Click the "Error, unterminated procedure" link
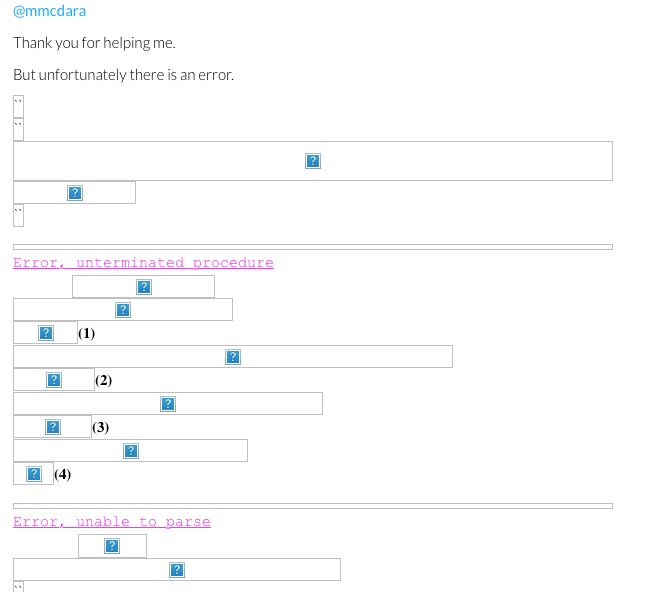The height and width of the screenshot is (592, 663). tap(143, 263)
